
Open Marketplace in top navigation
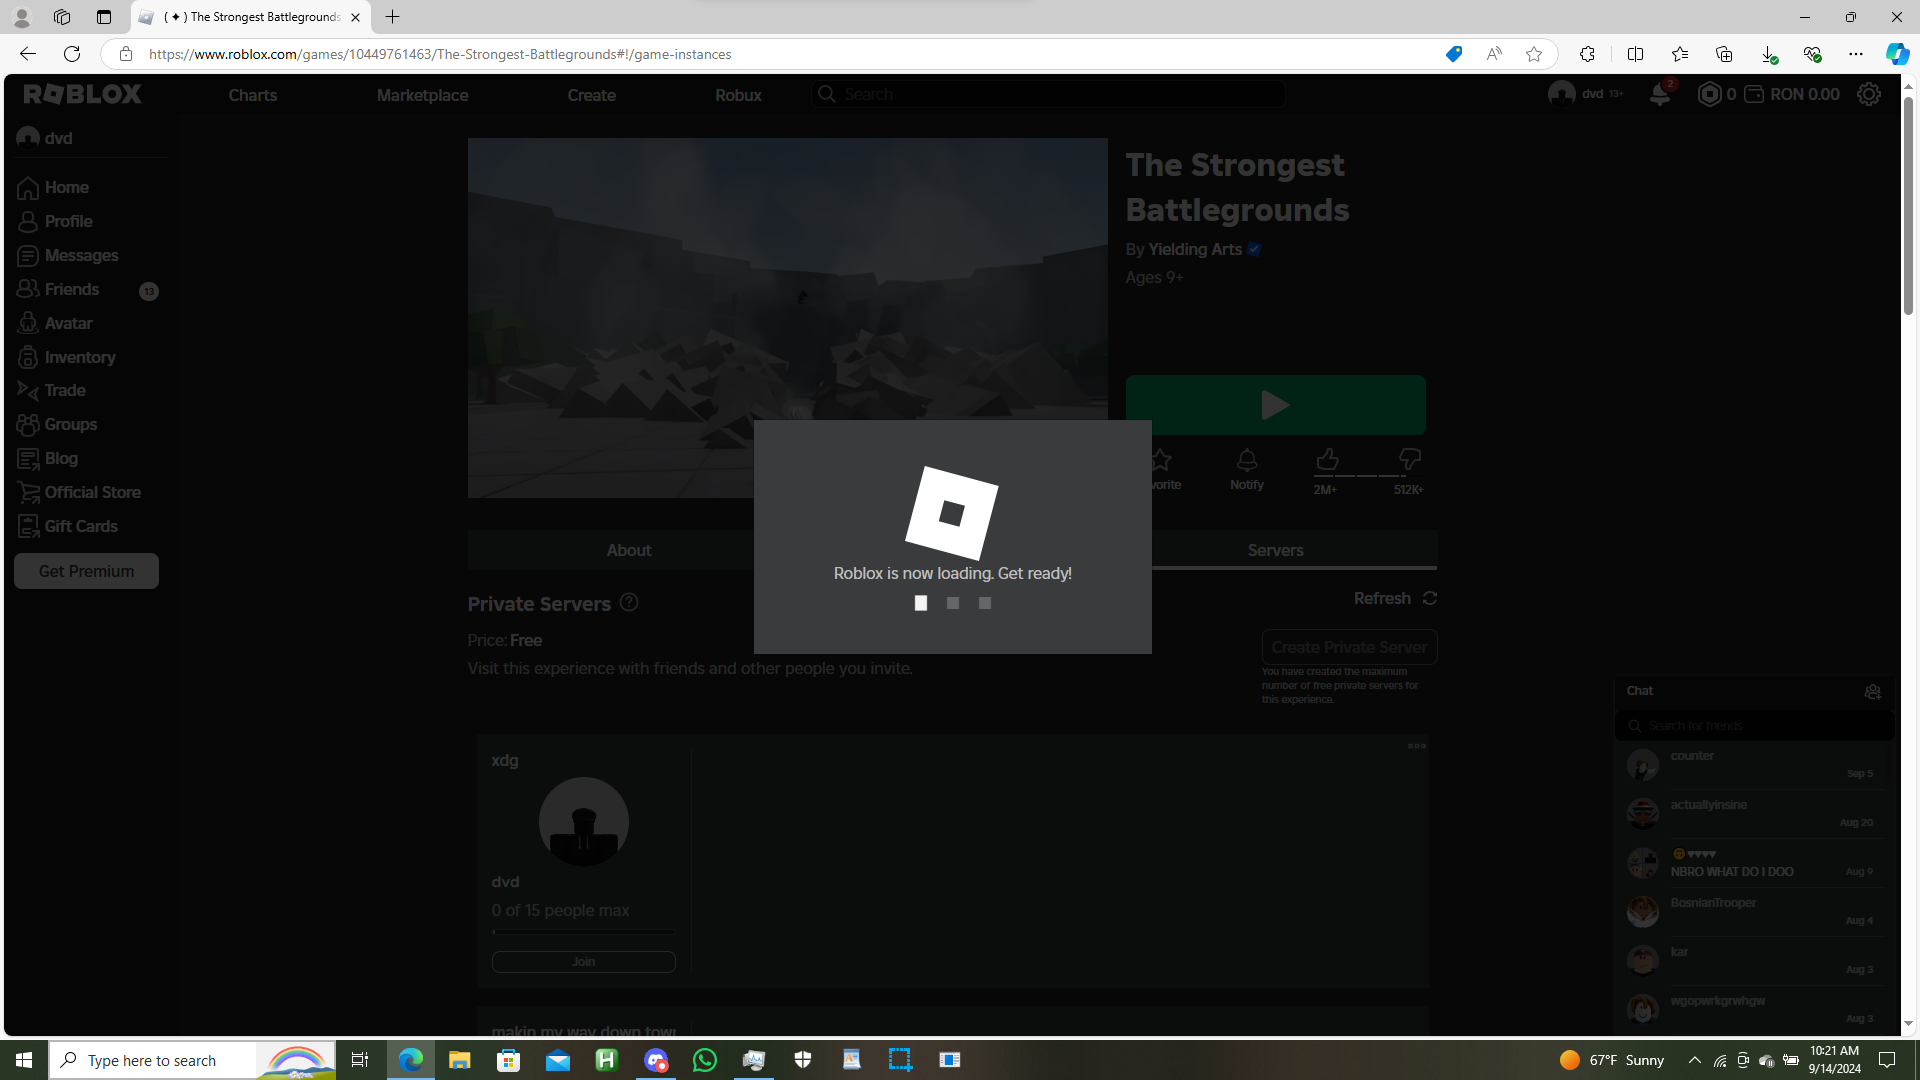point(422,95)
